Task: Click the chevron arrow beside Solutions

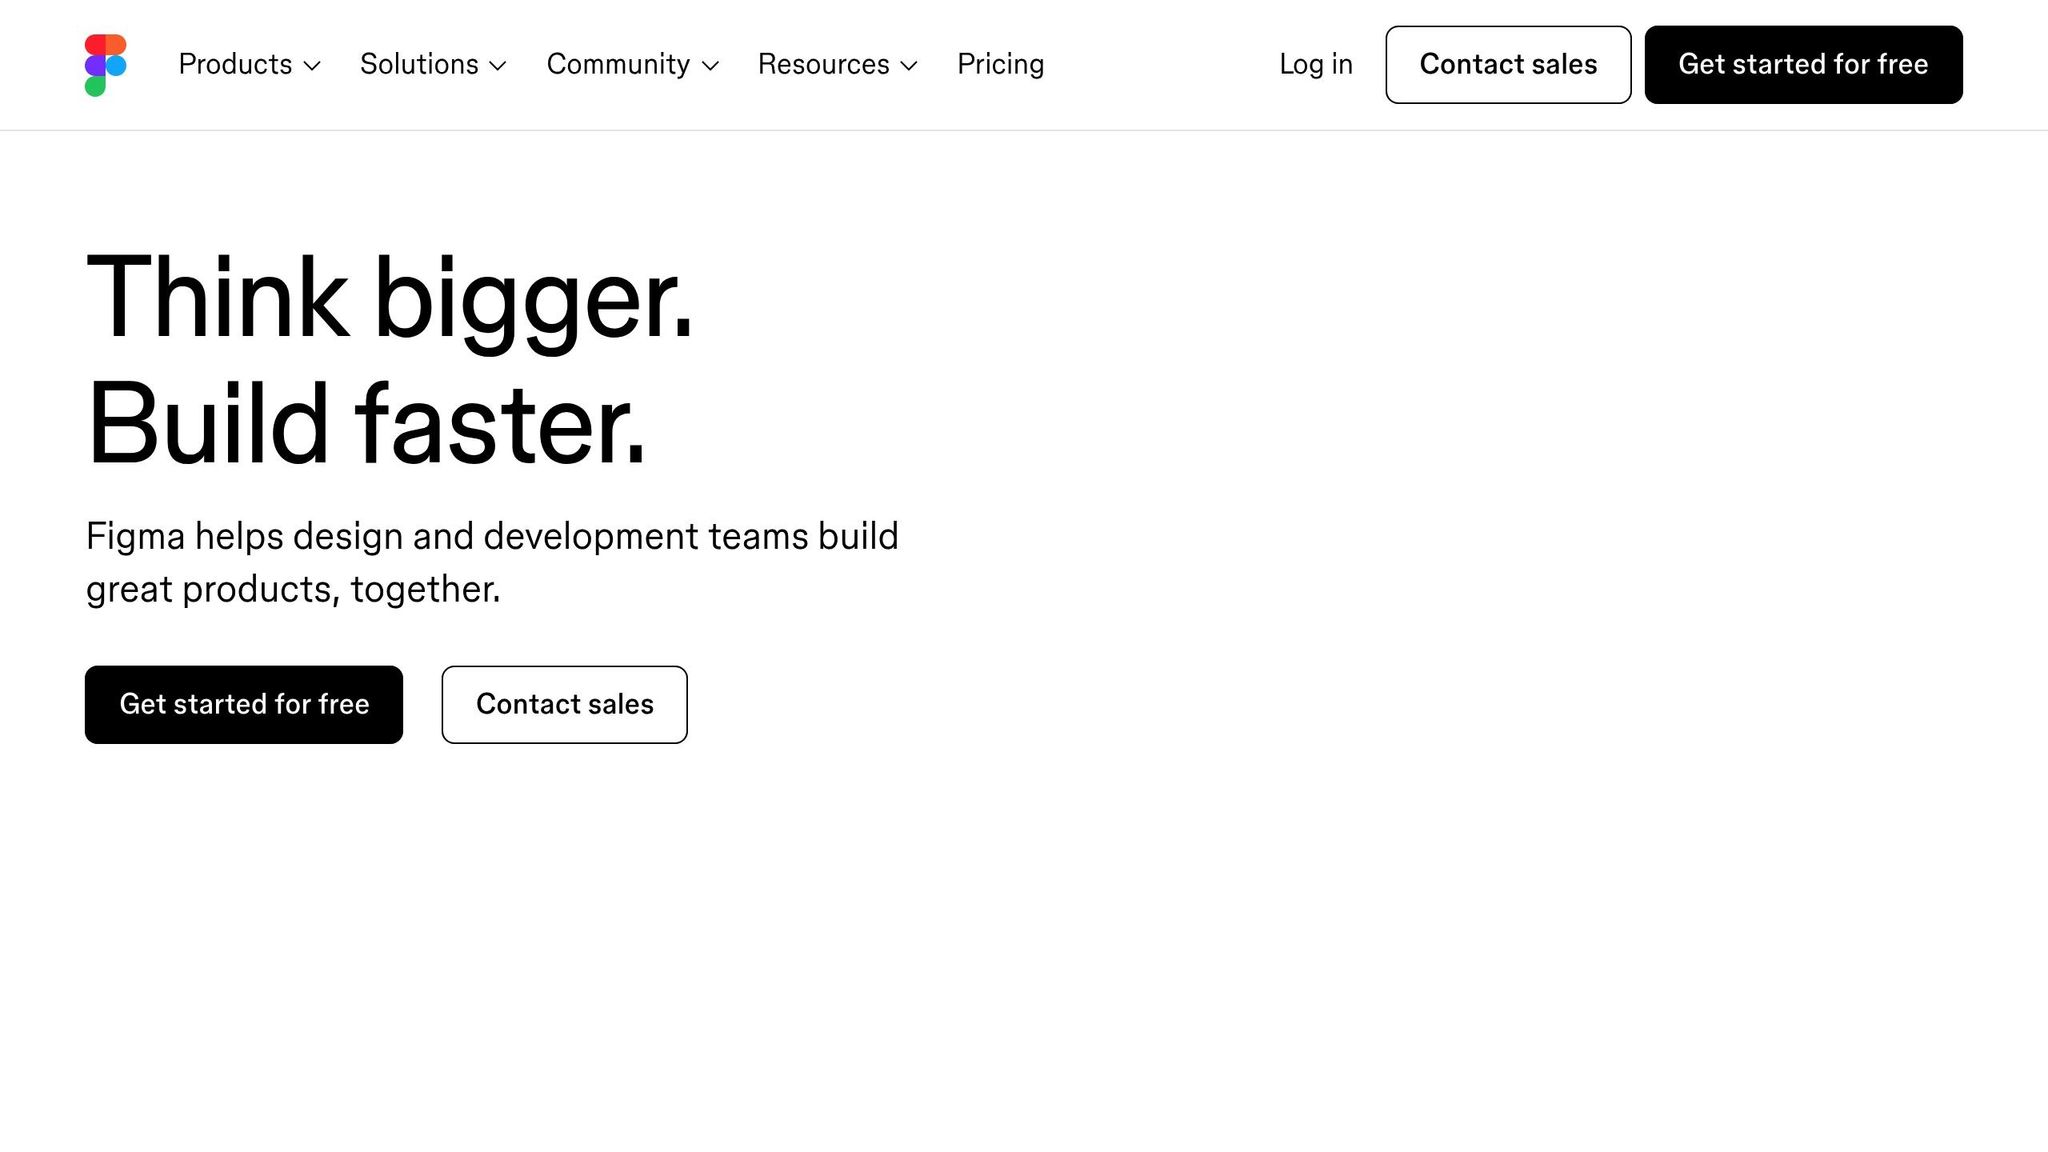Action: (498, 66)
